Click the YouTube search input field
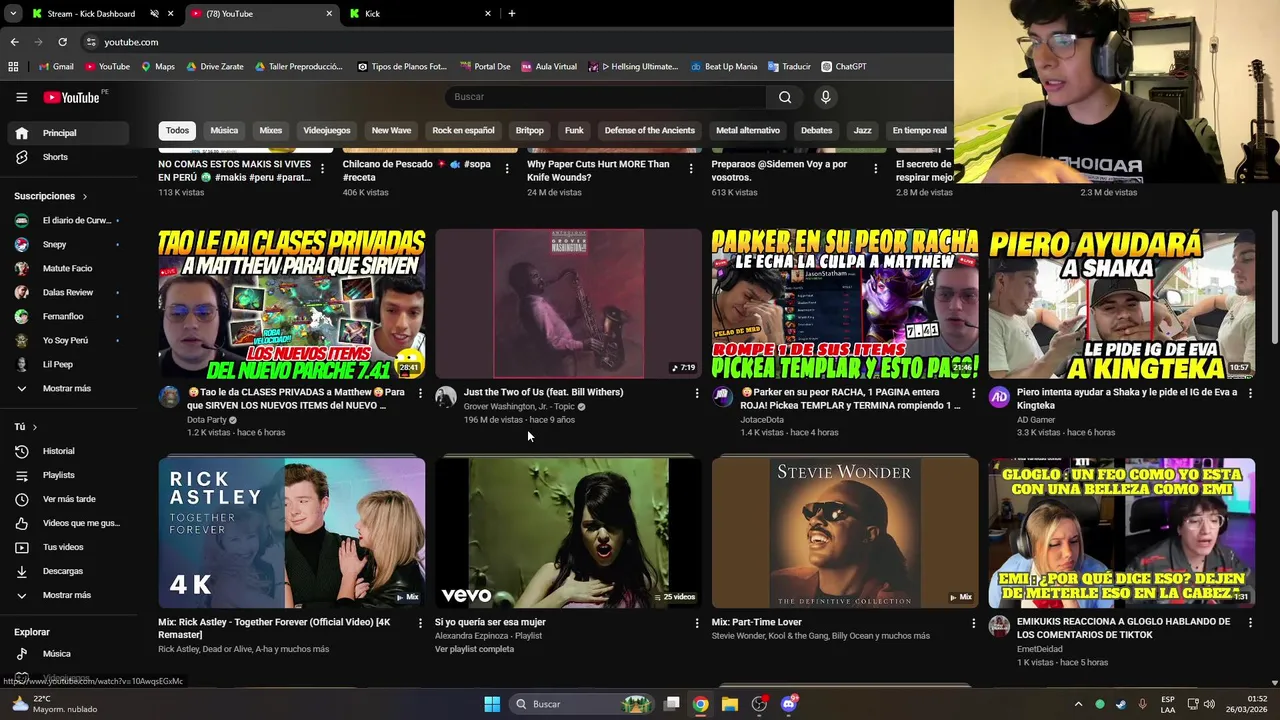This screenshot has width=1280, height=720. [605, 97]
